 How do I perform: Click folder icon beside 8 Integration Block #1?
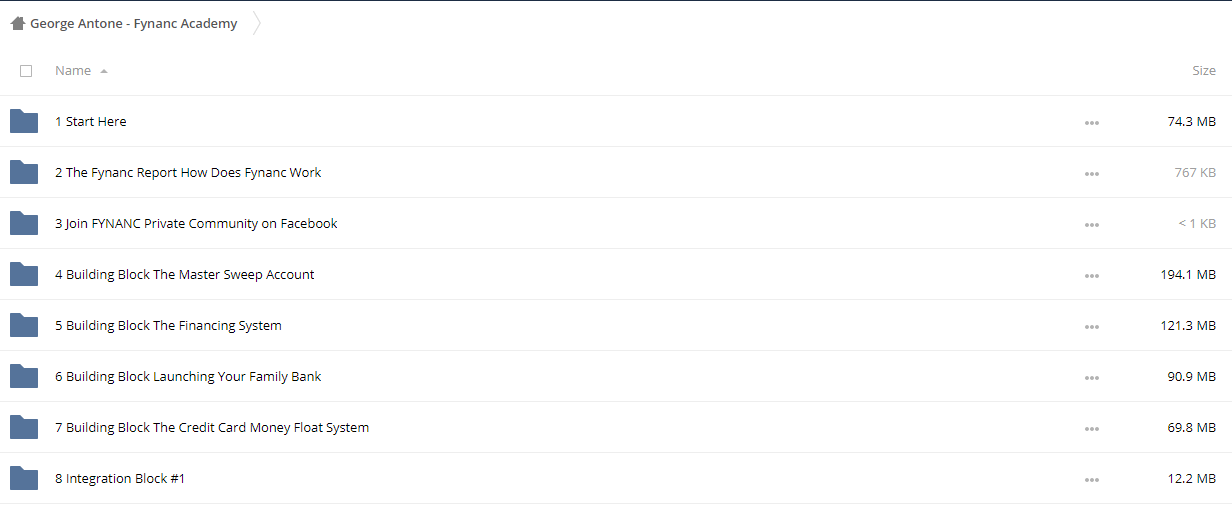(x=24, y=478)
